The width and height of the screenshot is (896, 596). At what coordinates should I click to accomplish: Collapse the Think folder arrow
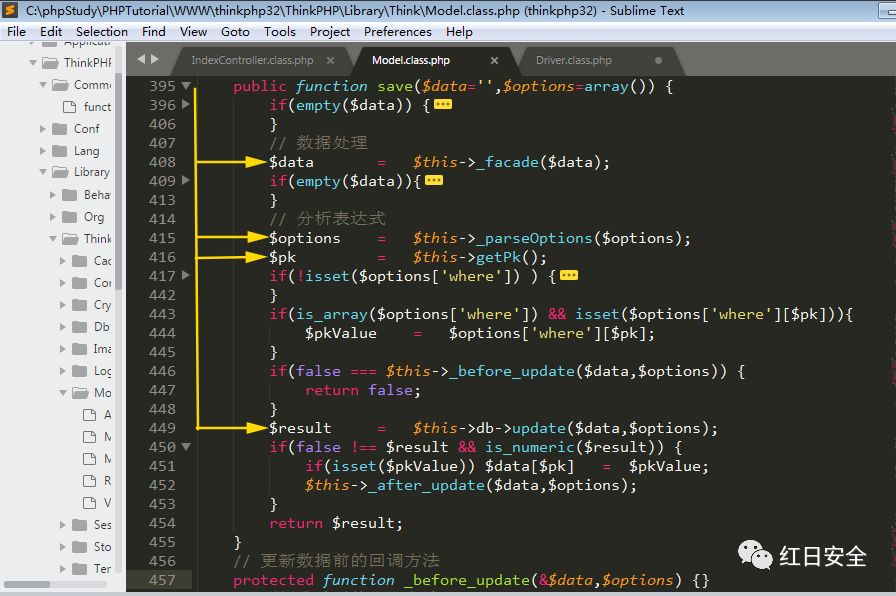[x=53, y=238]
